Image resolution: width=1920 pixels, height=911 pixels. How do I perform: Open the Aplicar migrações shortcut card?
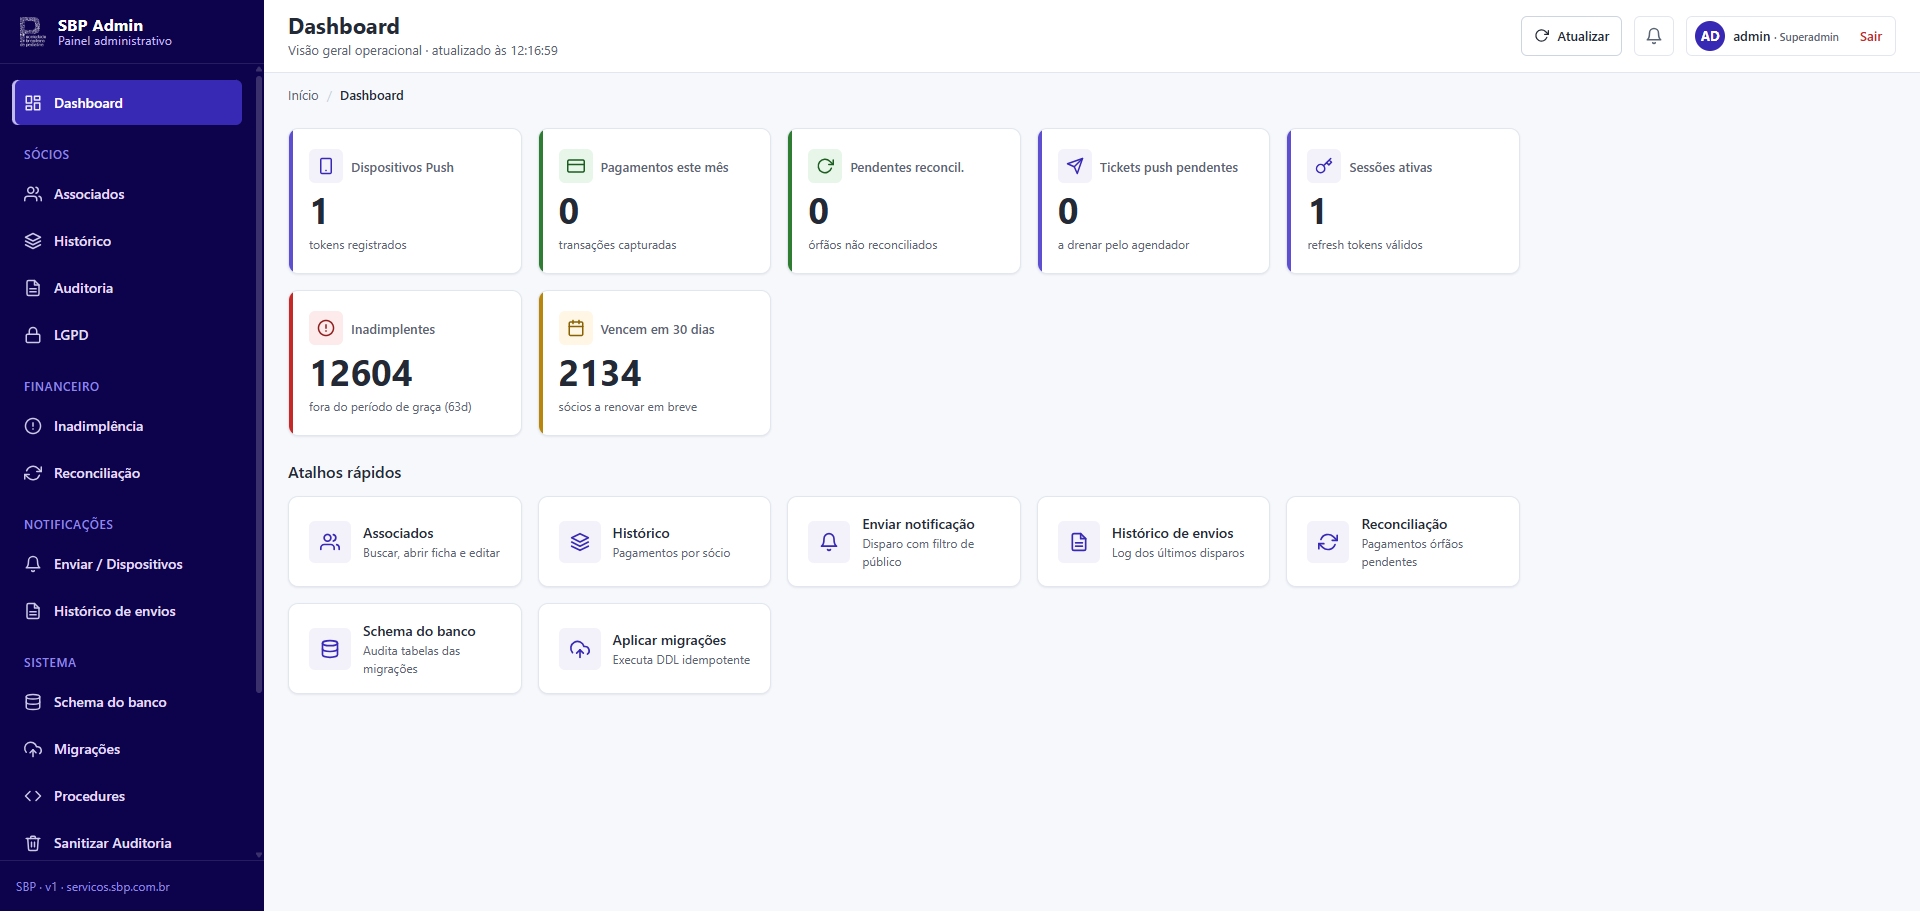654,649
